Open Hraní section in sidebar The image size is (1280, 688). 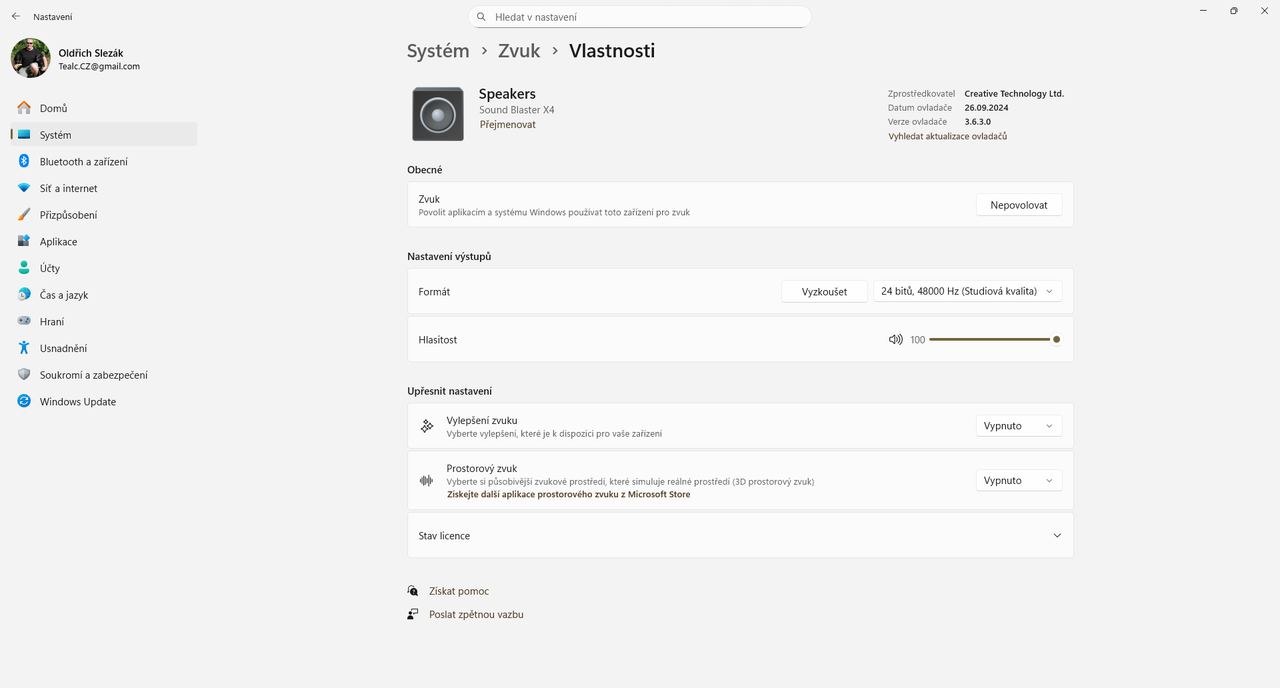(104, 321)
